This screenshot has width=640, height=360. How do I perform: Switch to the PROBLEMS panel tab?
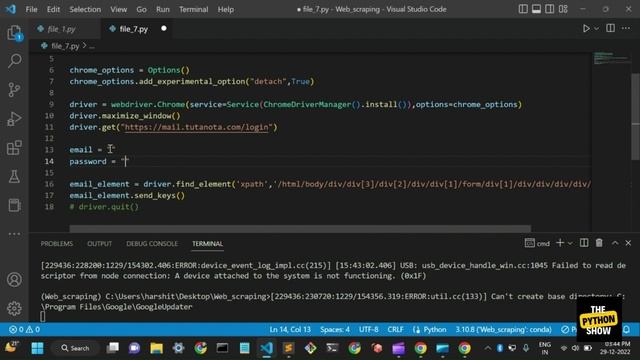click(57, 244)
